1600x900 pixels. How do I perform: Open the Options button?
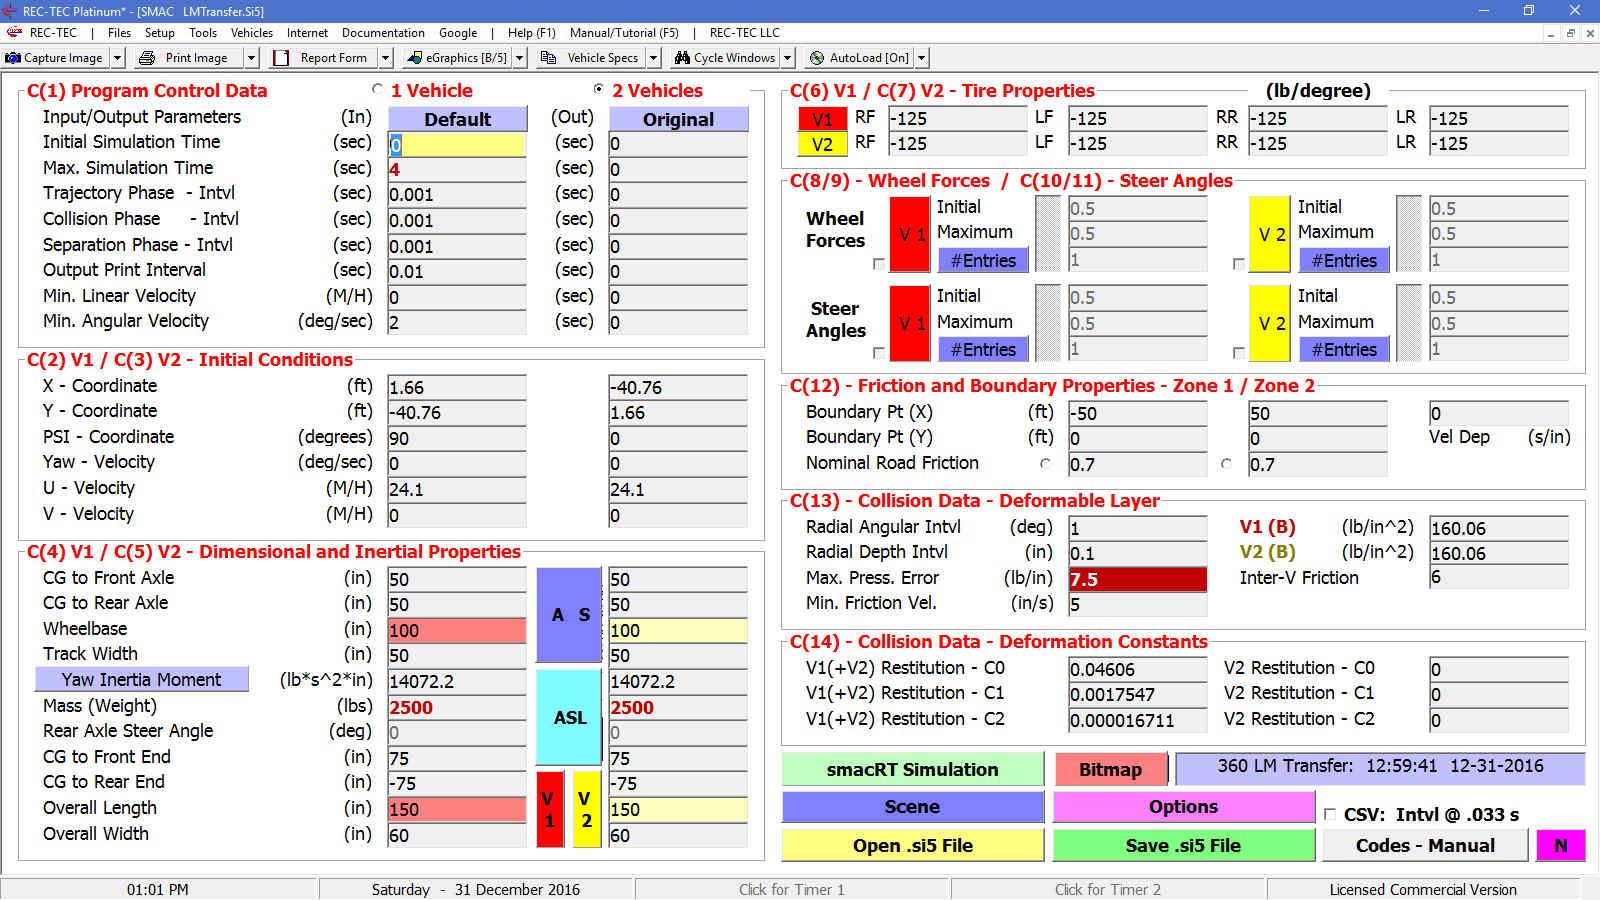tap(1183, 807)
